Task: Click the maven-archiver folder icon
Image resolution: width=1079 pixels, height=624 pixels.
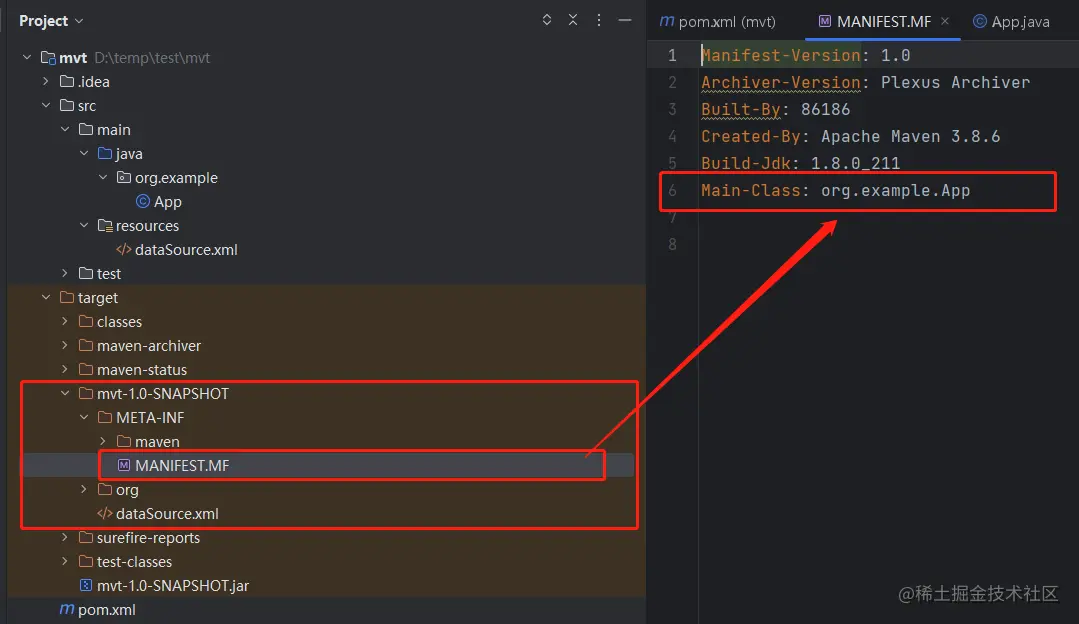Action: [x=86, y=345]
